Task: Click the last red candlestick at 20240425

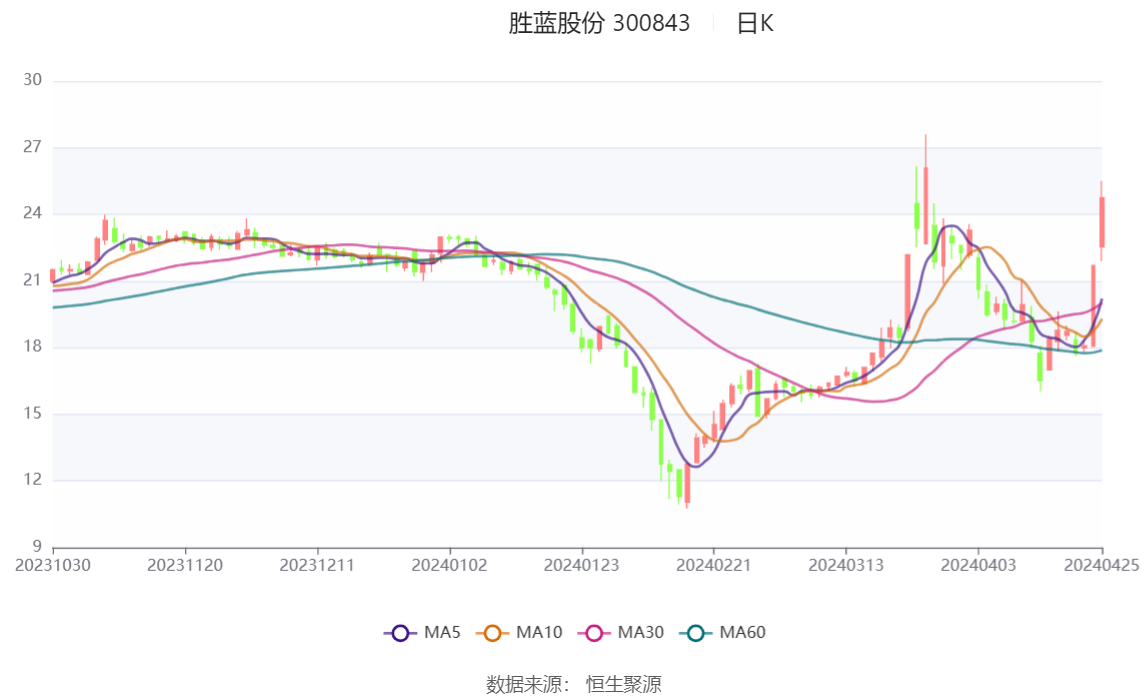Action: 1101,221
